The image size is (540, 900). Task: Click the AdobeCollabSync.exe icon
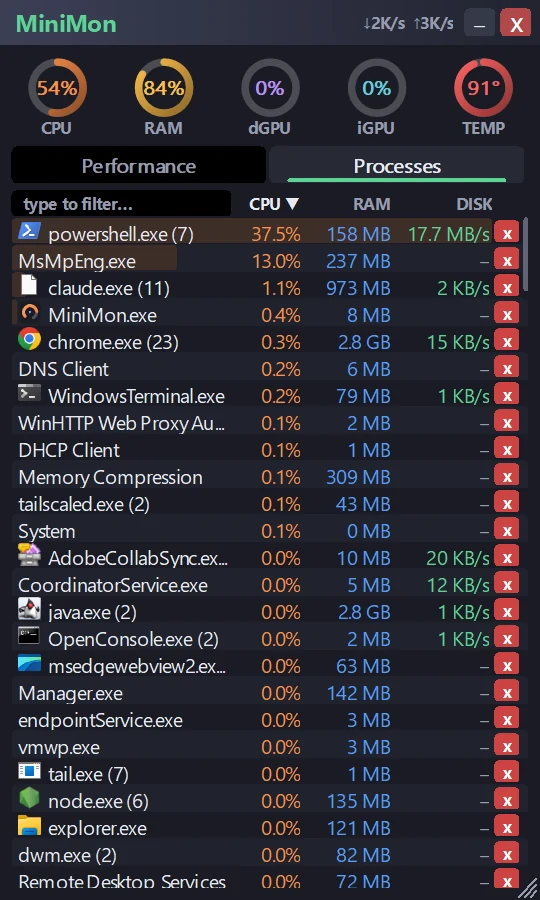pos(29,556)
